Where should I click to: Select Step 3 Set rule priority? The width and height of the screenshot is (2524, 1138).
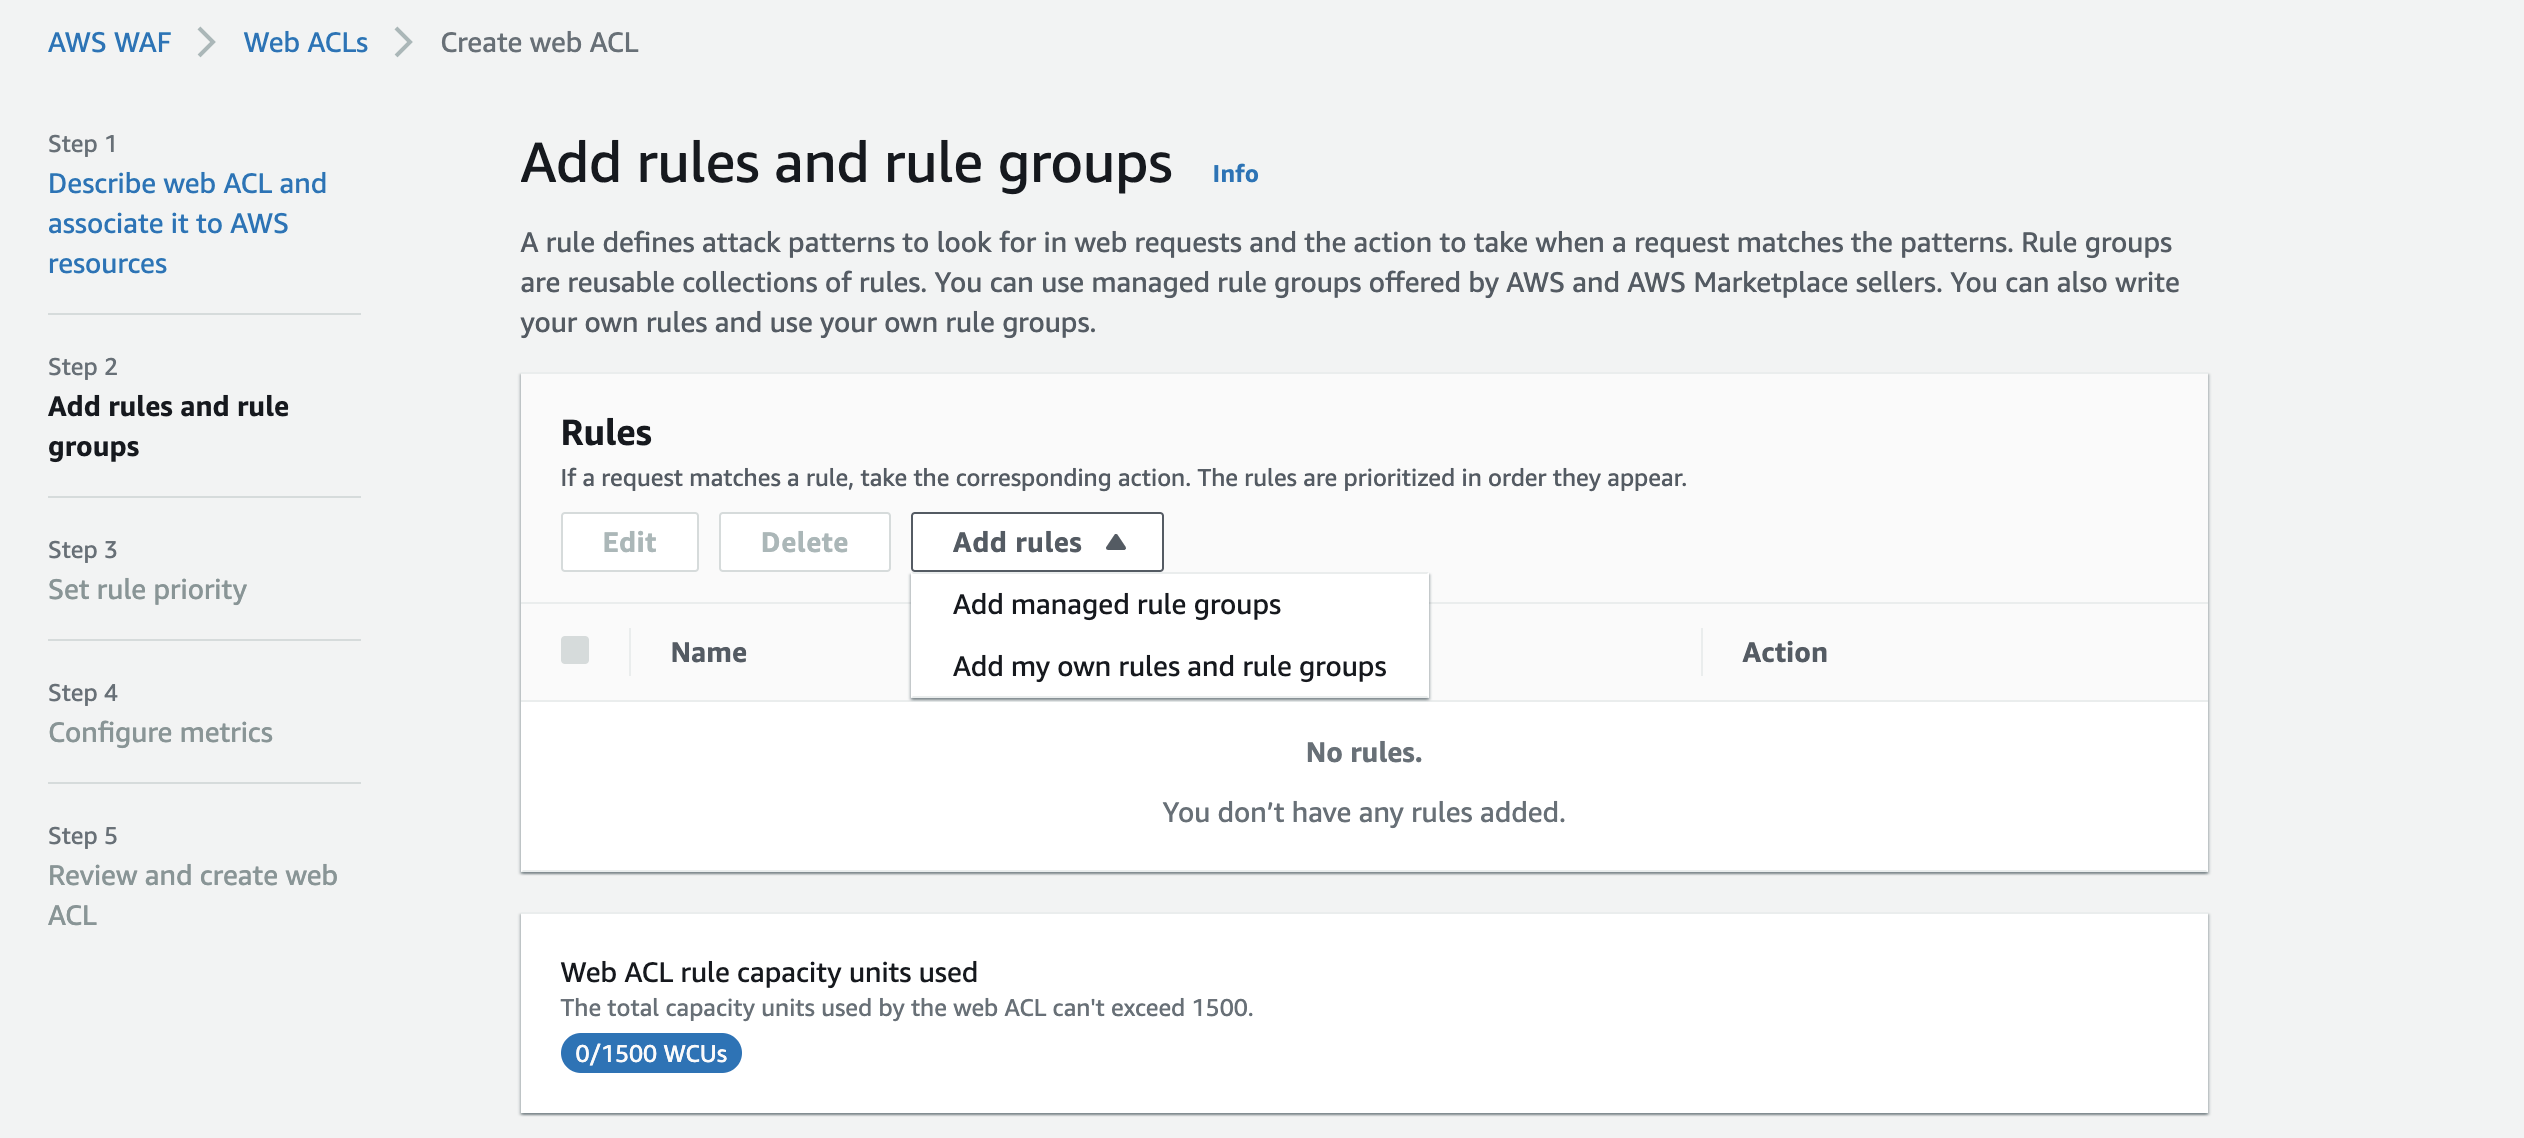pyautogui.click(x=147, y=590)
